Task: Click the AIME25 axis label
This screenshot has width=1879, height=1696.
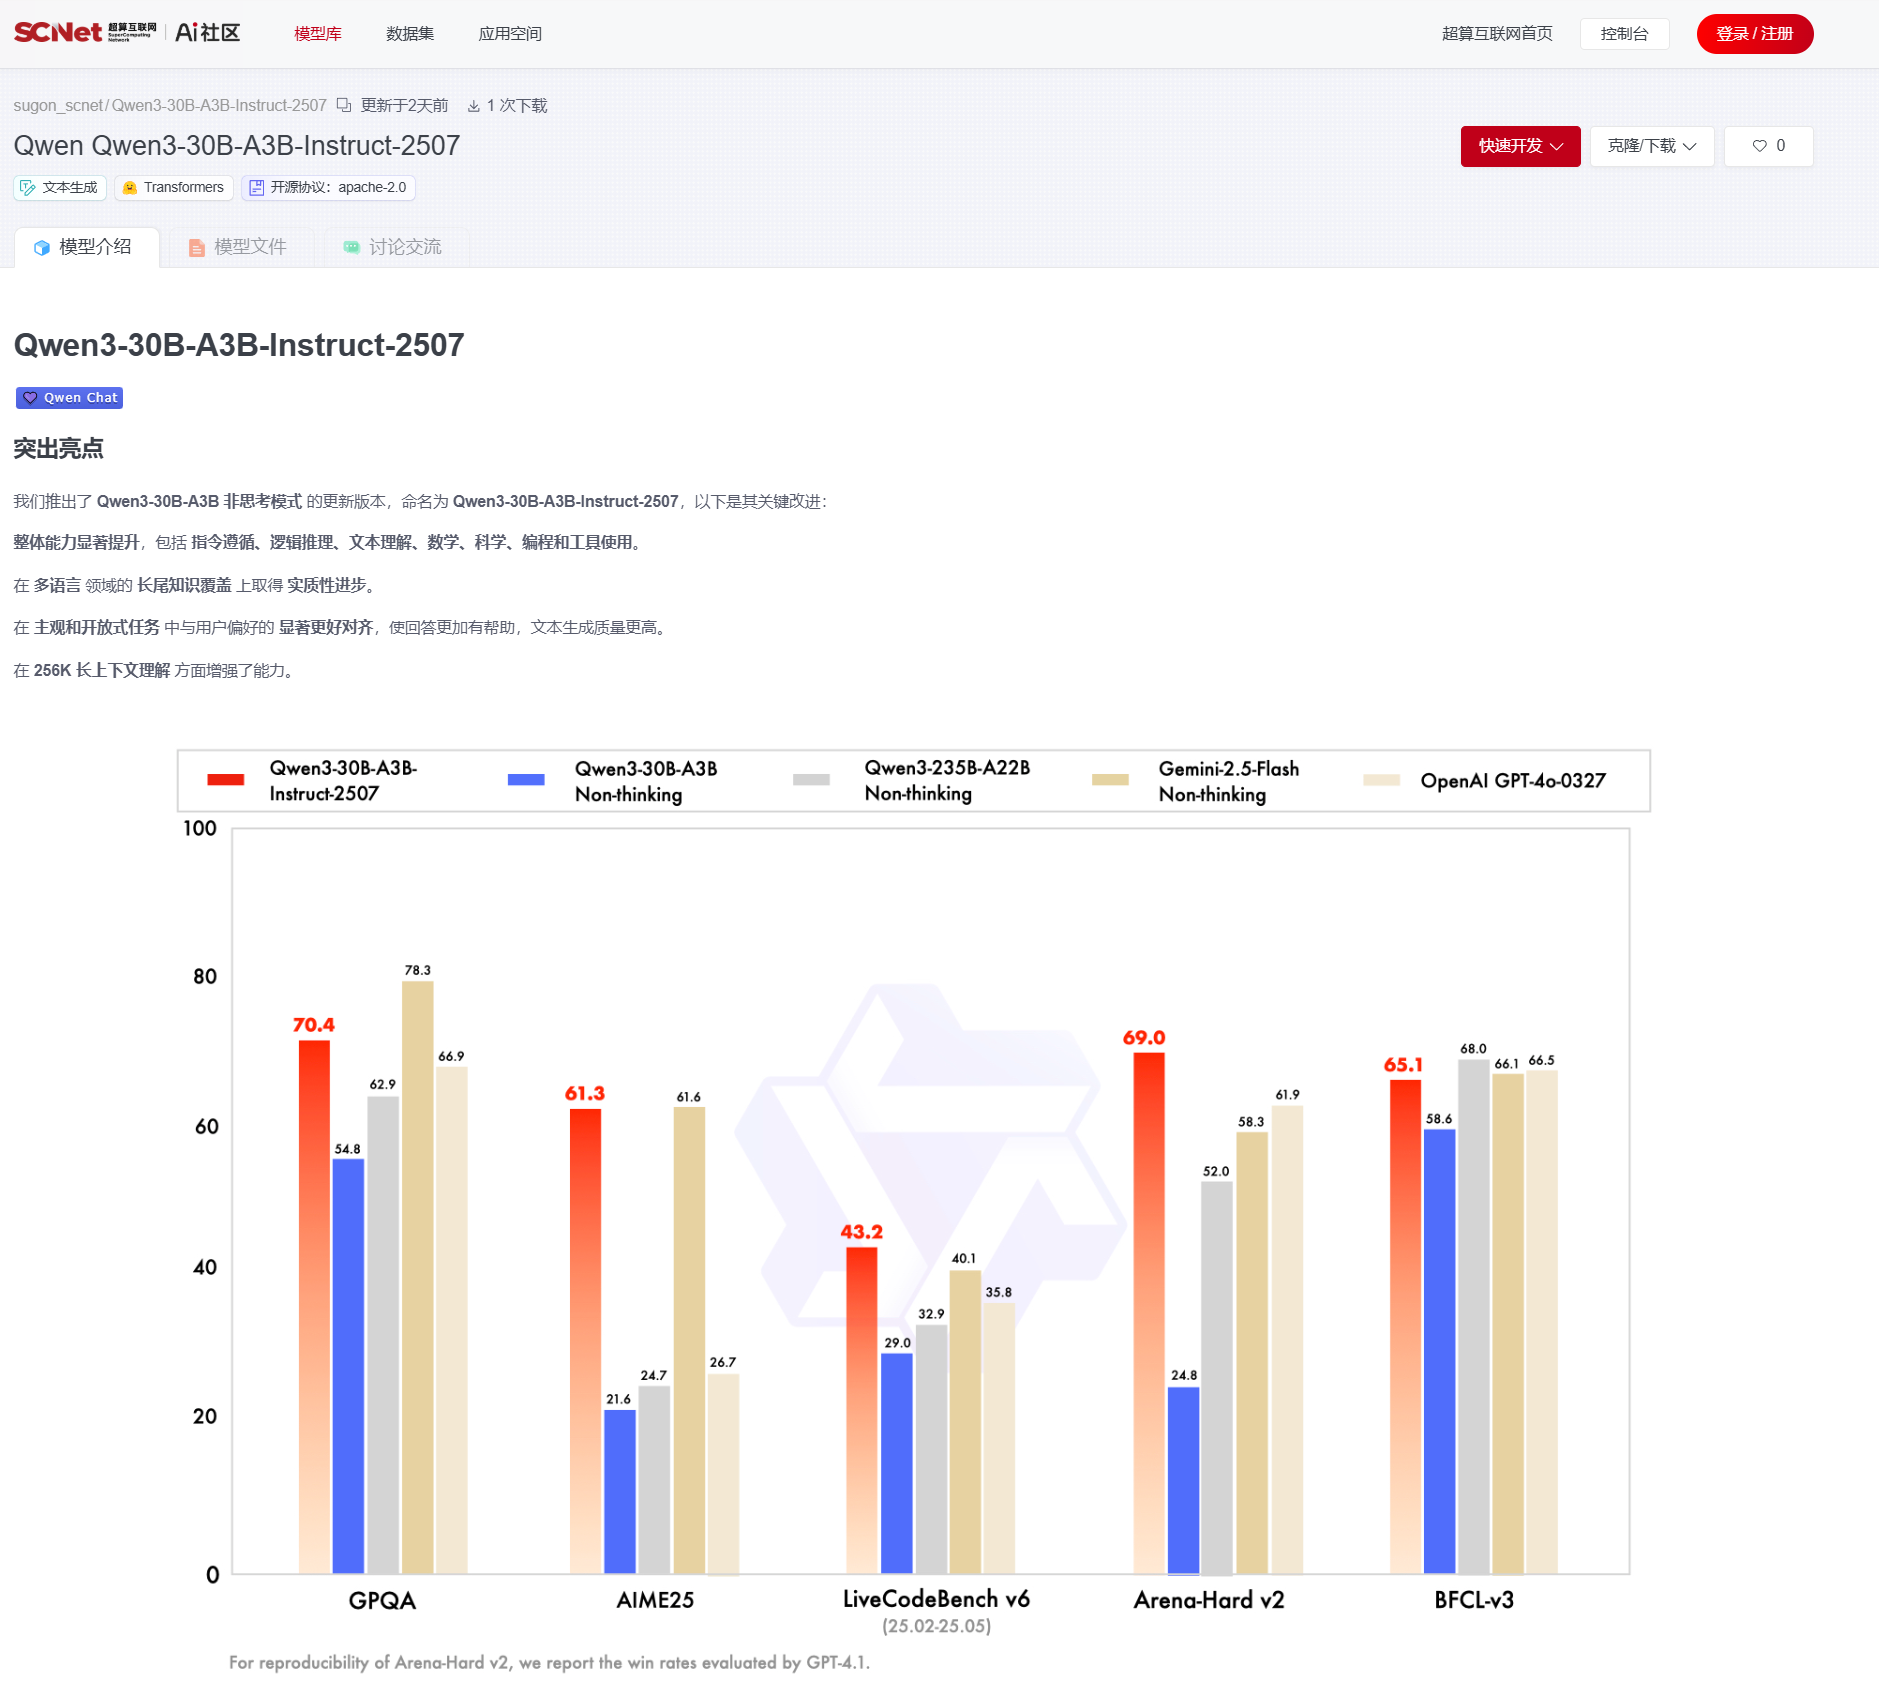Action: (x=655, y=1600)
